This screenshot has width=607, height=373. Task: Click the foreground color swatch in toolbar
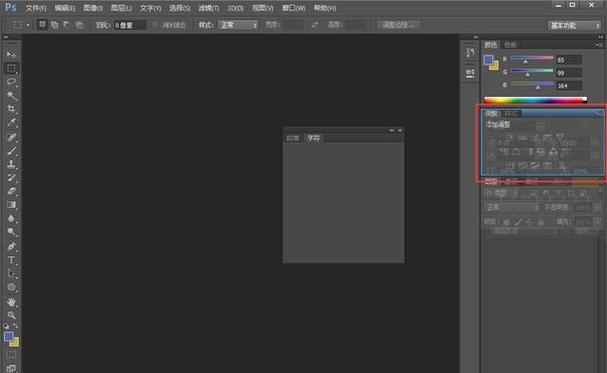click(9, 336)
